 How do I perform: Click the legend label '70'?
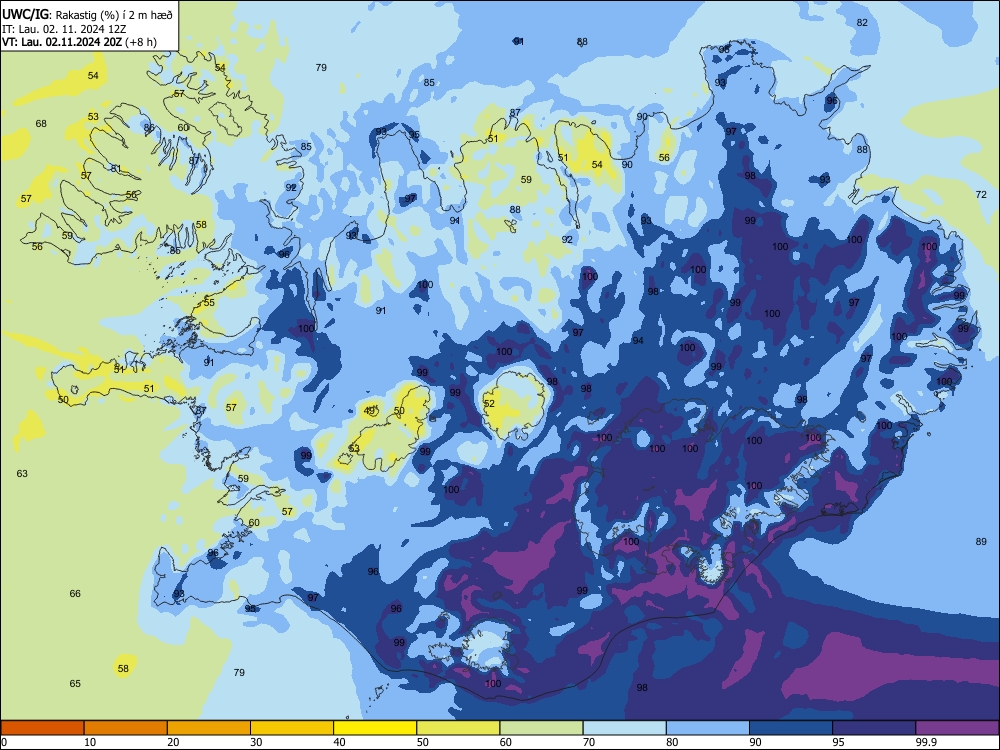click(x=589, y=742)
